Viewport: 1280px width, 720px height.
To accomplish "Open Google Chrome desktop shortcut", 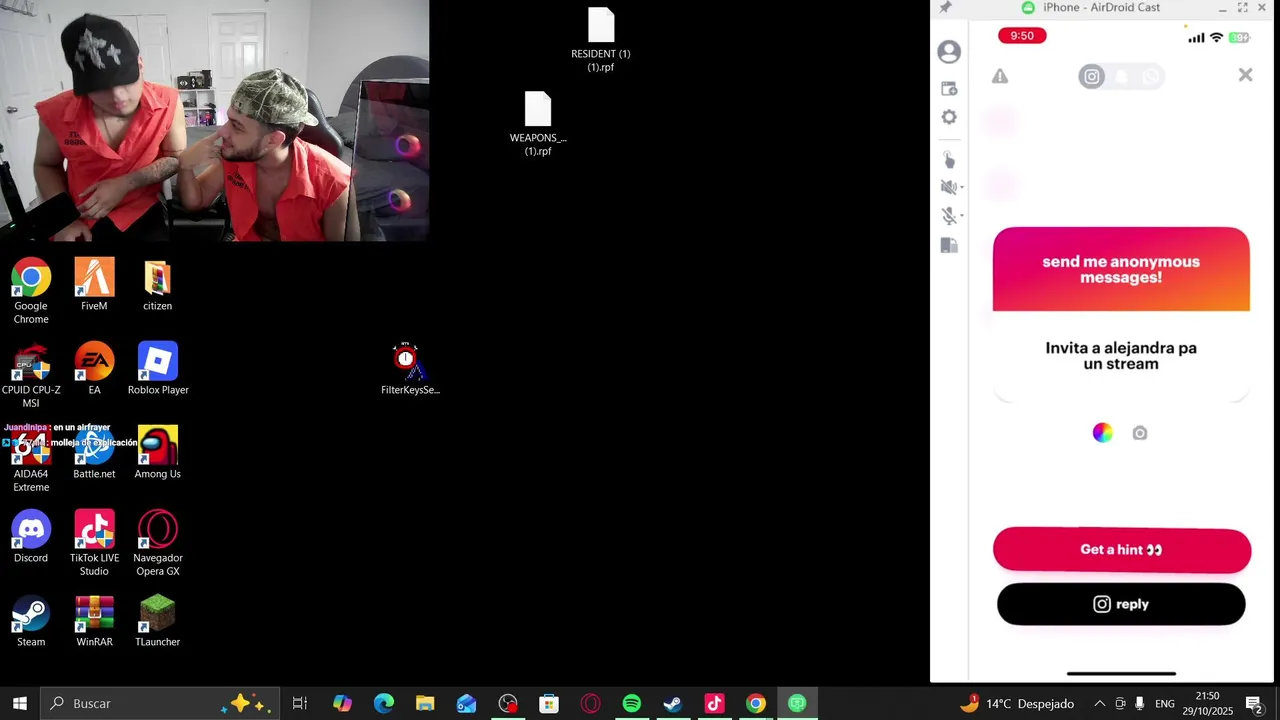I will click(x=31, y=291).
